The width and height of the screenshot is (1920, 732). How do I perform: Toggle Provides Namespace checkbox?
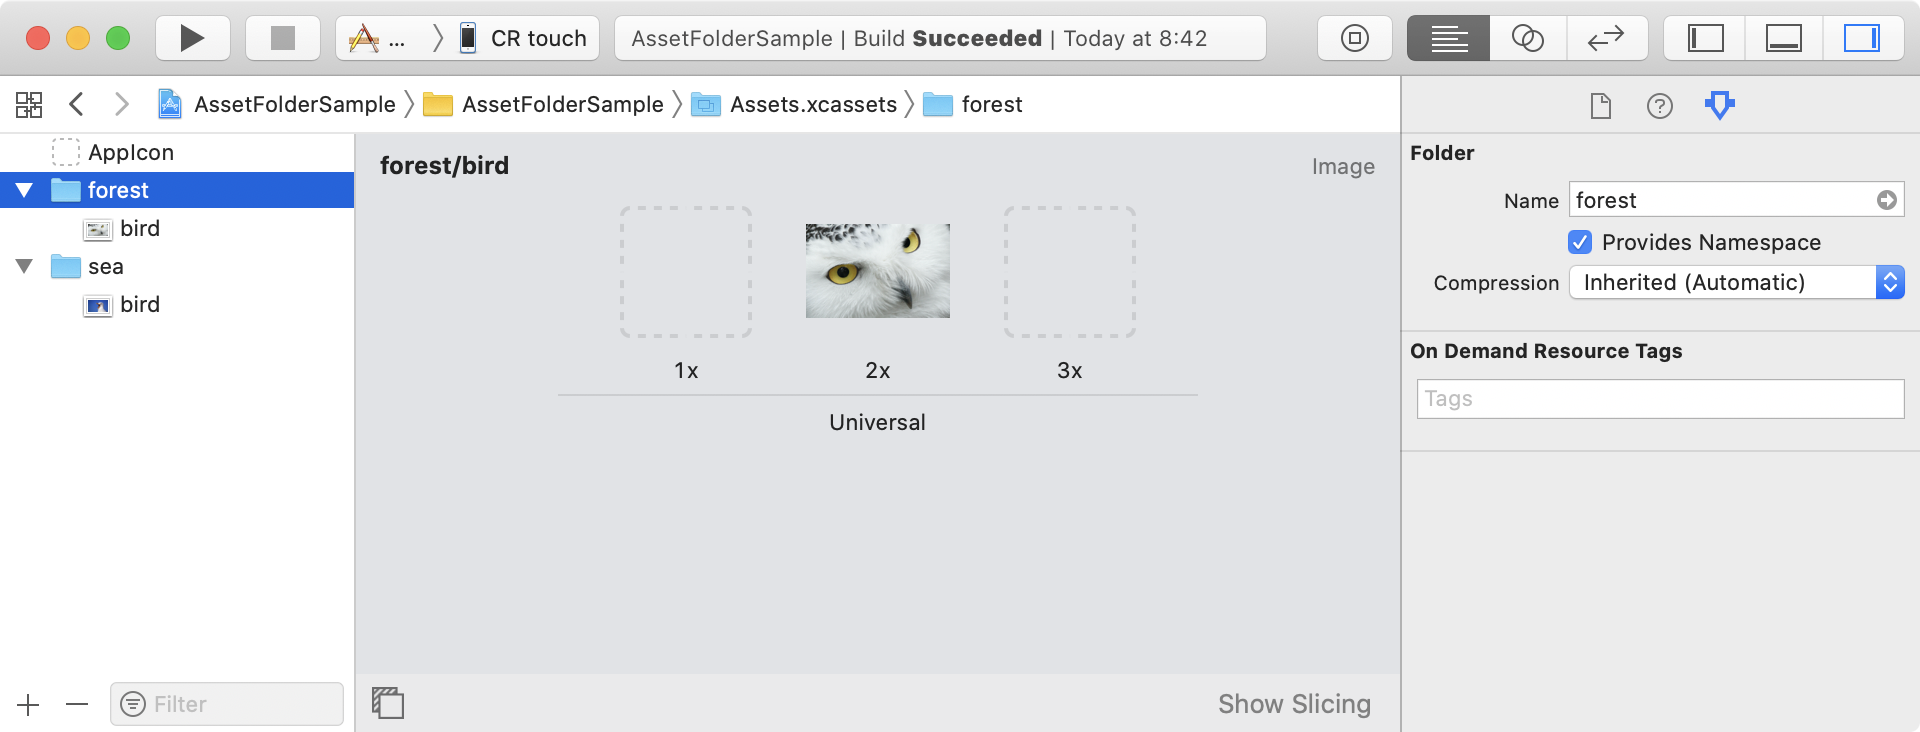point(1580,242)
